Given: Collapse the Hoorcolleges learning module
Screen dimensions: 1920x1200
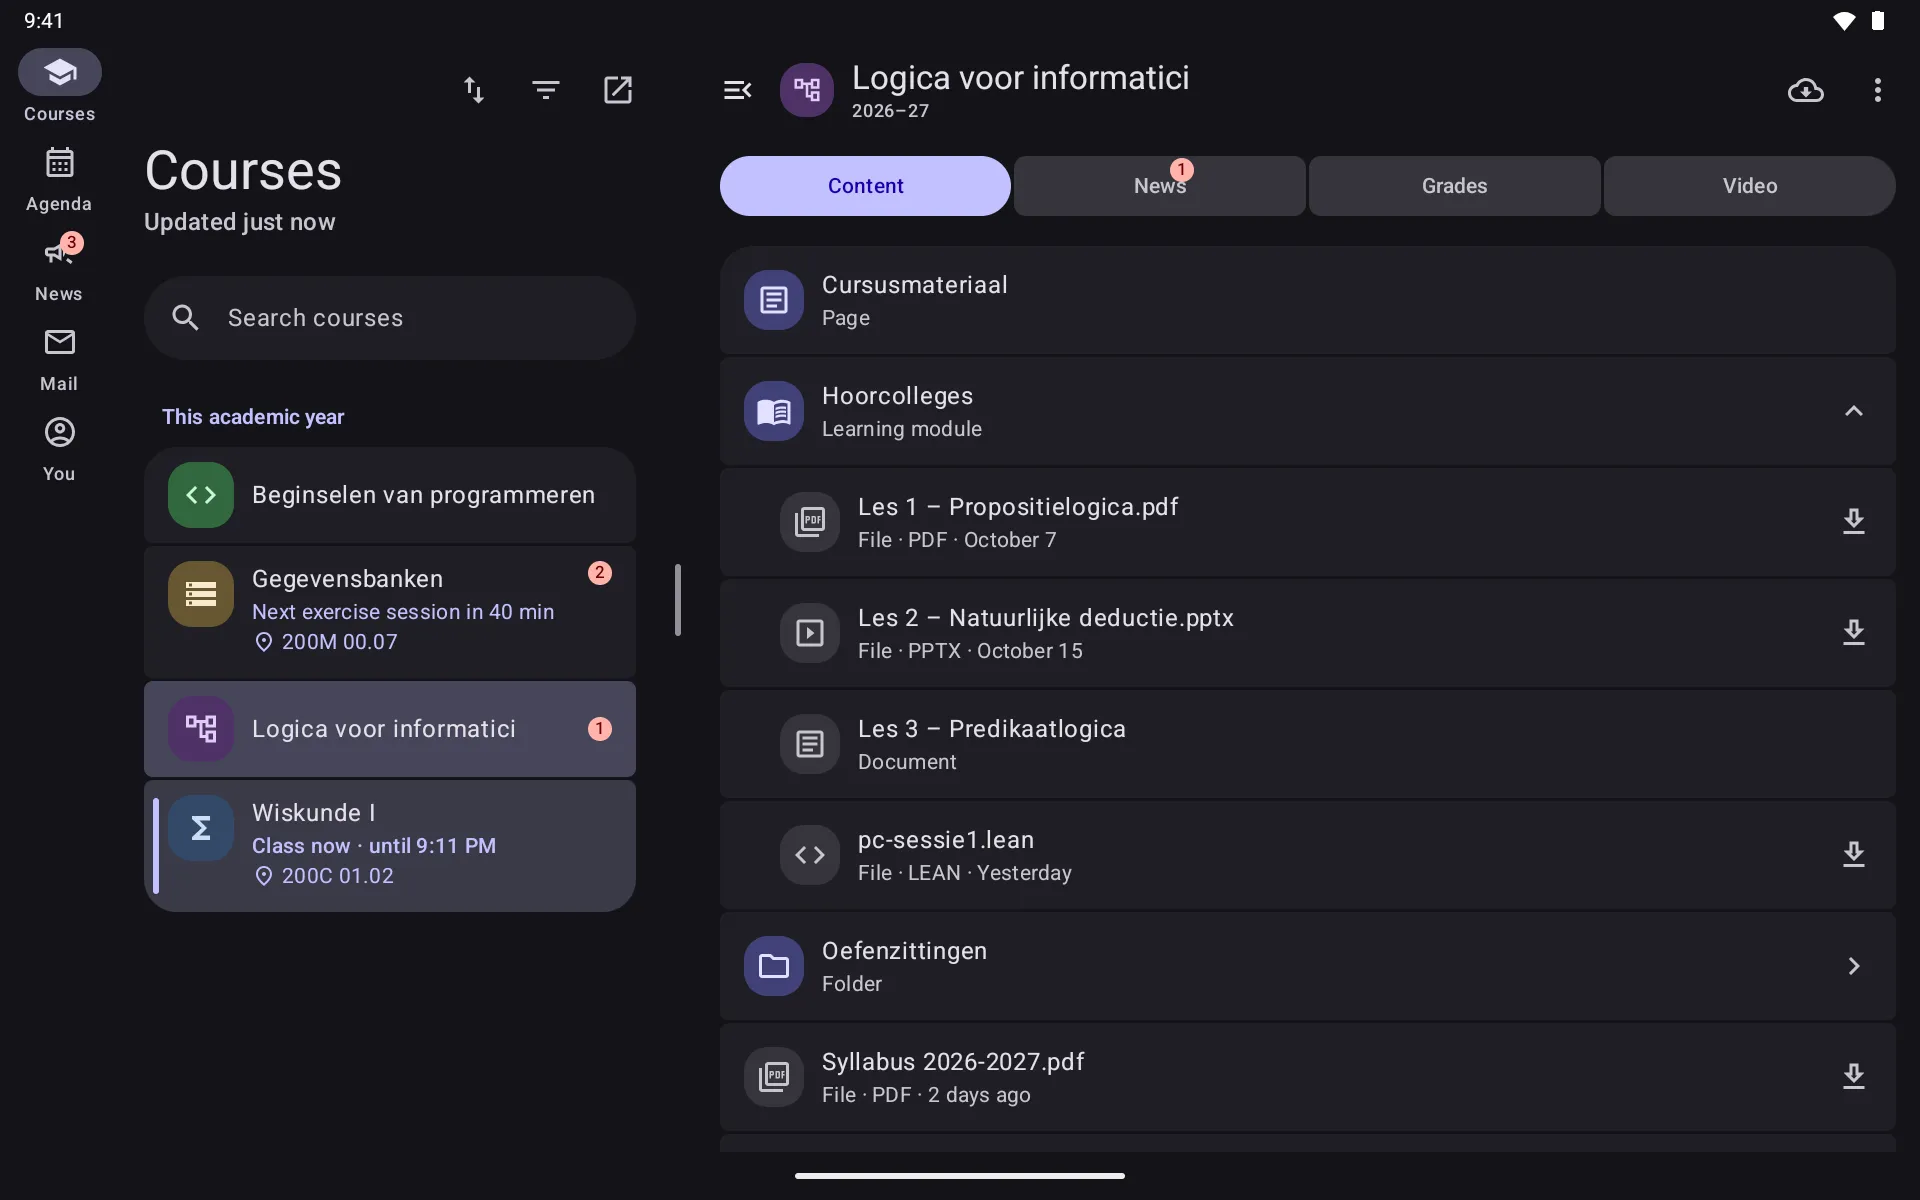Looking at the screenshot, I should click(x=1854, y=411).
